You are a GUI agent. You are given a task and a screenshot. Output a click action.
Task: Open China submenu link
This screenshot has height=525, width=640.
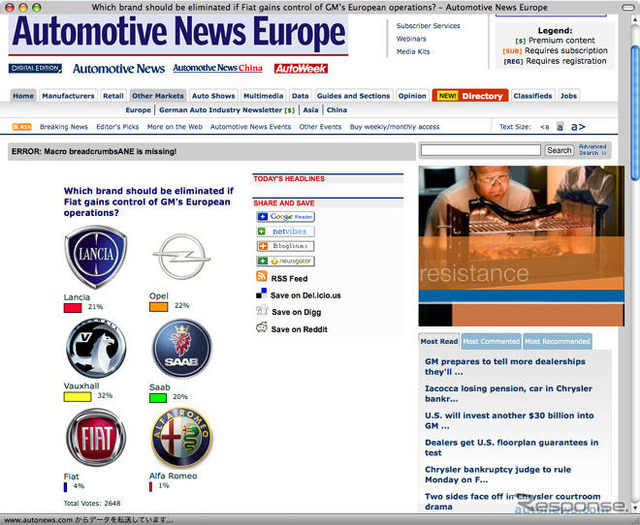point(337,110)
